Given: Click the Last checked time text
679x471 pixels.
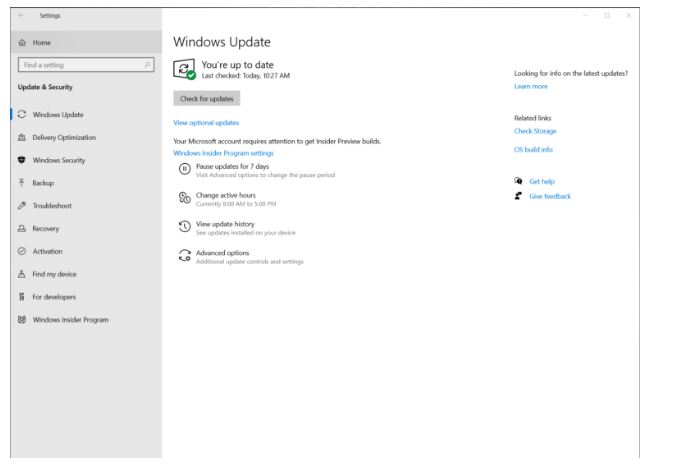Looking at the screenshot, I should pyautogui.click(x=246, y=75).
